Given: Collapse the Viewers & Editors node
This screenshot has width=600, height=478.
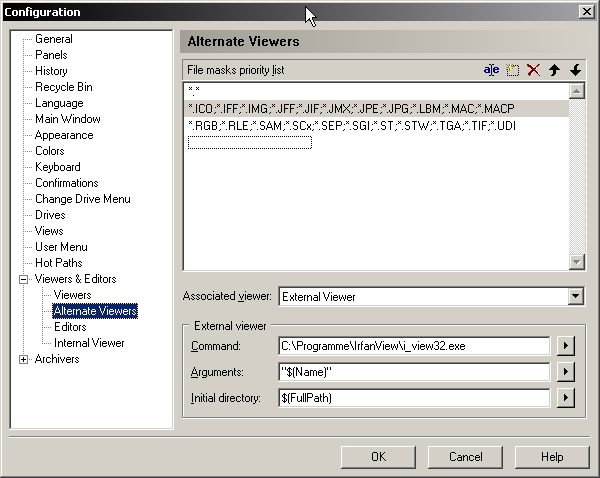Looking at the screenshot, I should 23,279.
